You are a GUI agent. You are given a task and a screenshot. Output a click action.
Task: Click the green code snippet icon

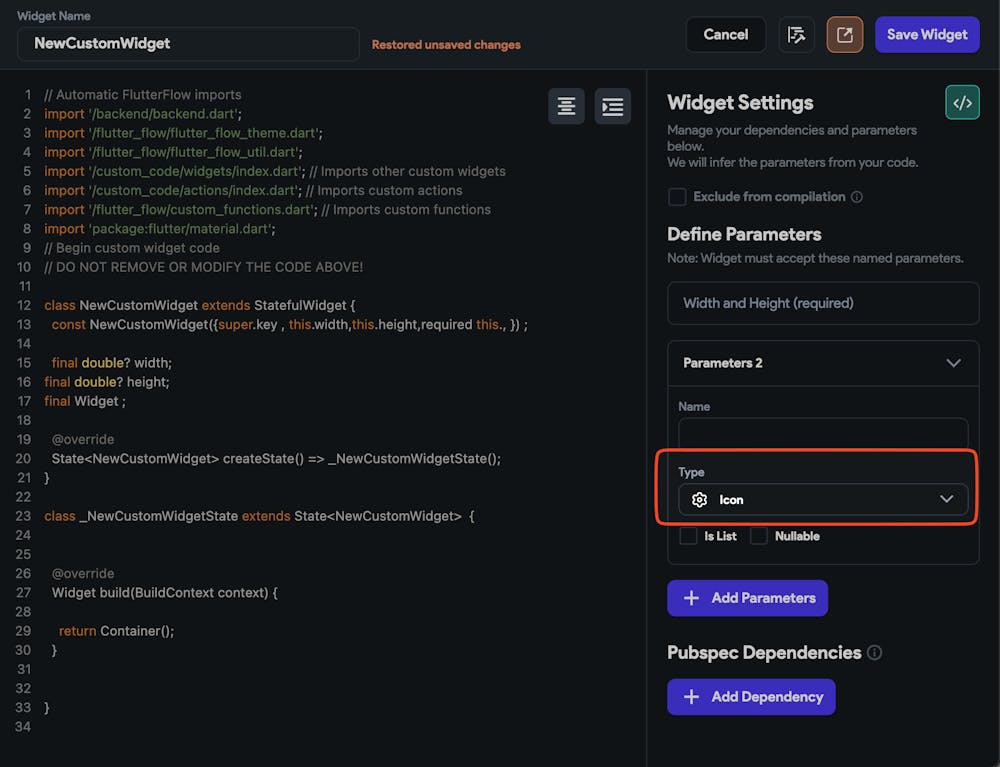(x=962, y=102)
